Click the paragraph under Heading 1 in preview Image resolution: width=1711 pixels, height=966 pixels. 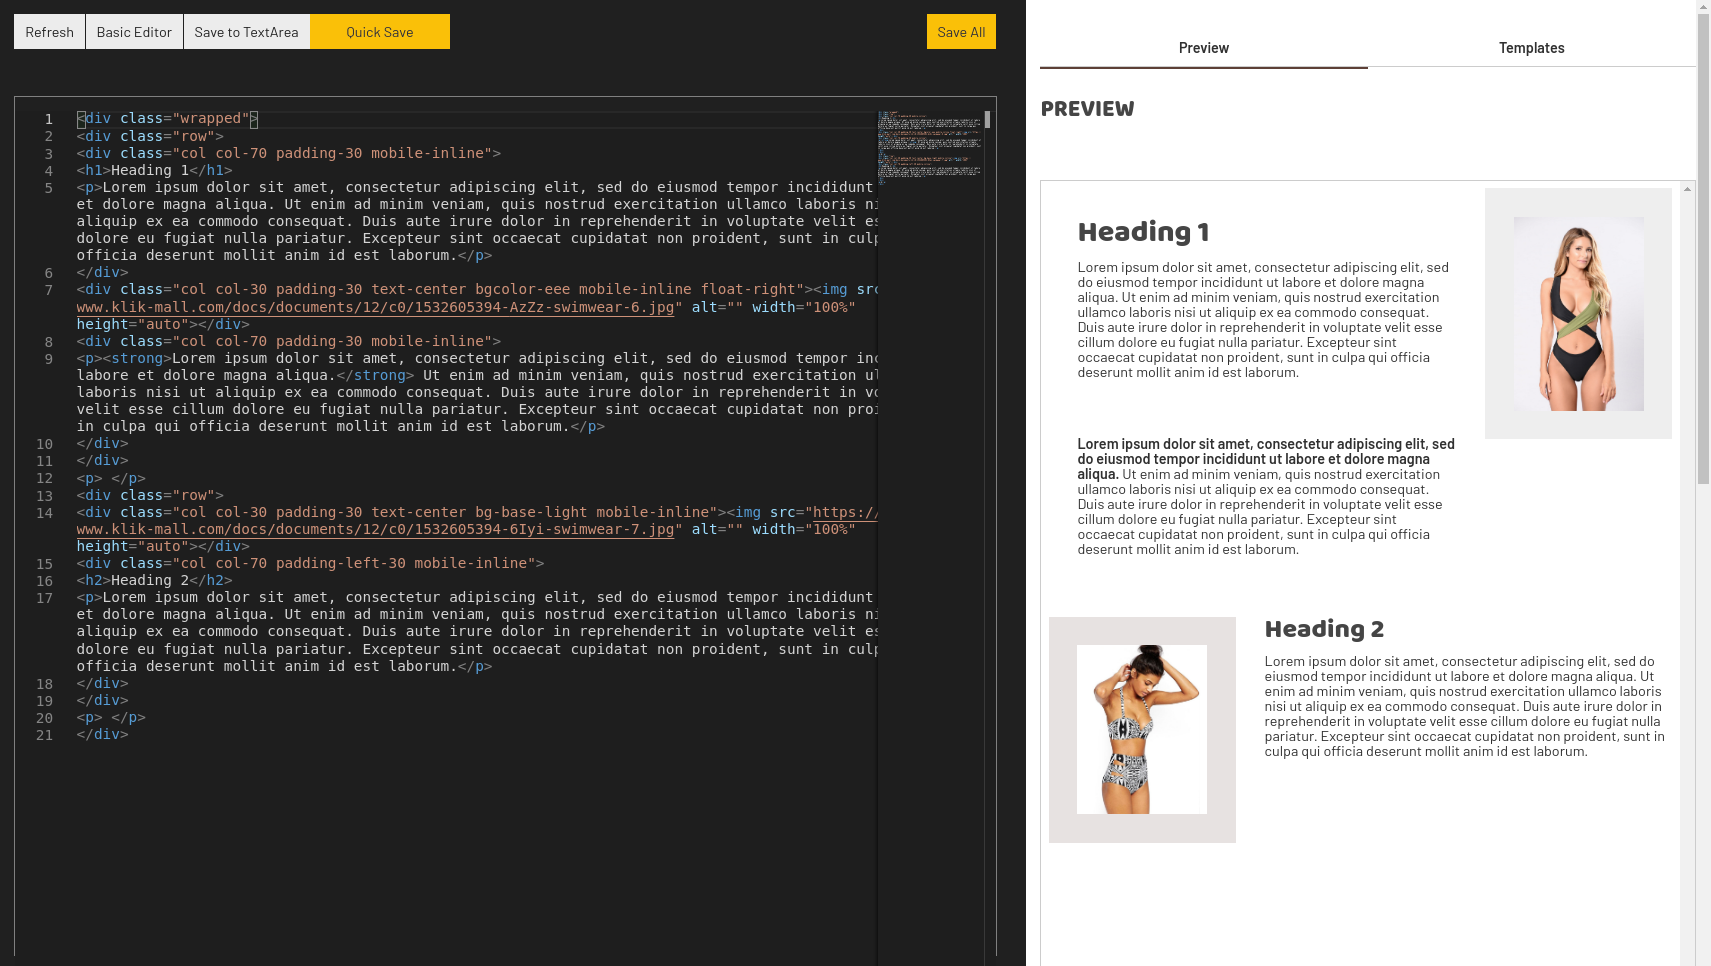click(x=1263, y=320)
